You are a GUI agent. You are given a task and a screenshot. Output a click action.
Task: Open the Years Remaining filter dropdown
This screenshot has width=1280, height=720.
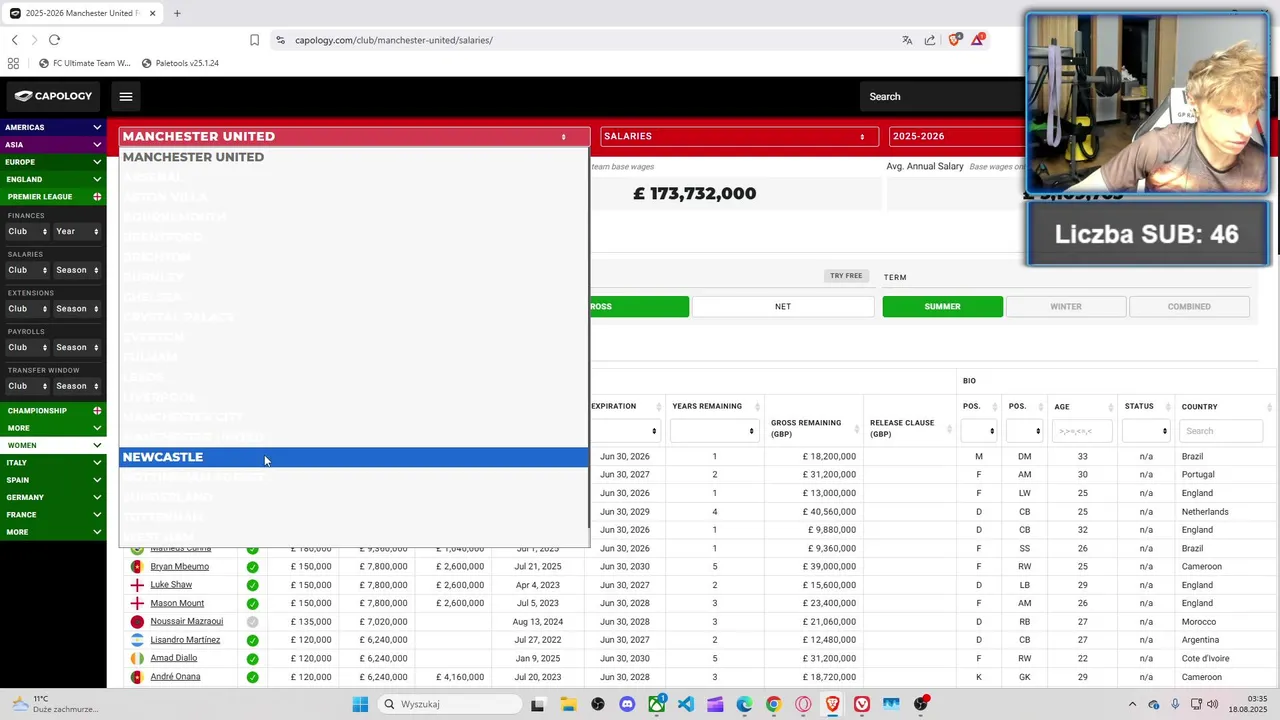[x=713, y=431]
